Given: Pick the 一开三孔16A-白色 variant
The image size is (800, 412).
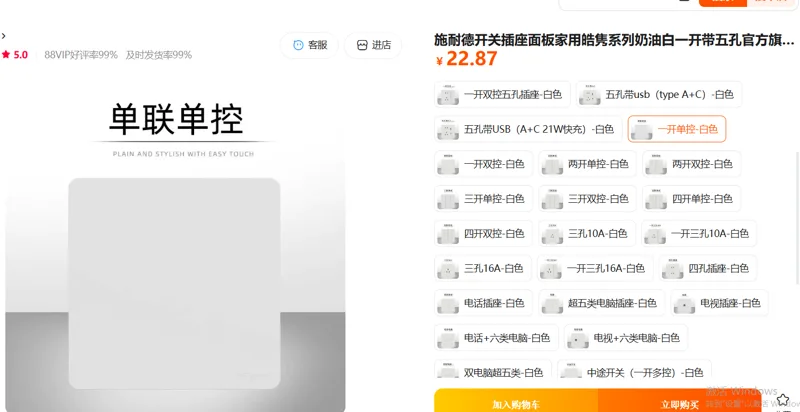Looking at the screenshot, I should [x=595, y=268].
